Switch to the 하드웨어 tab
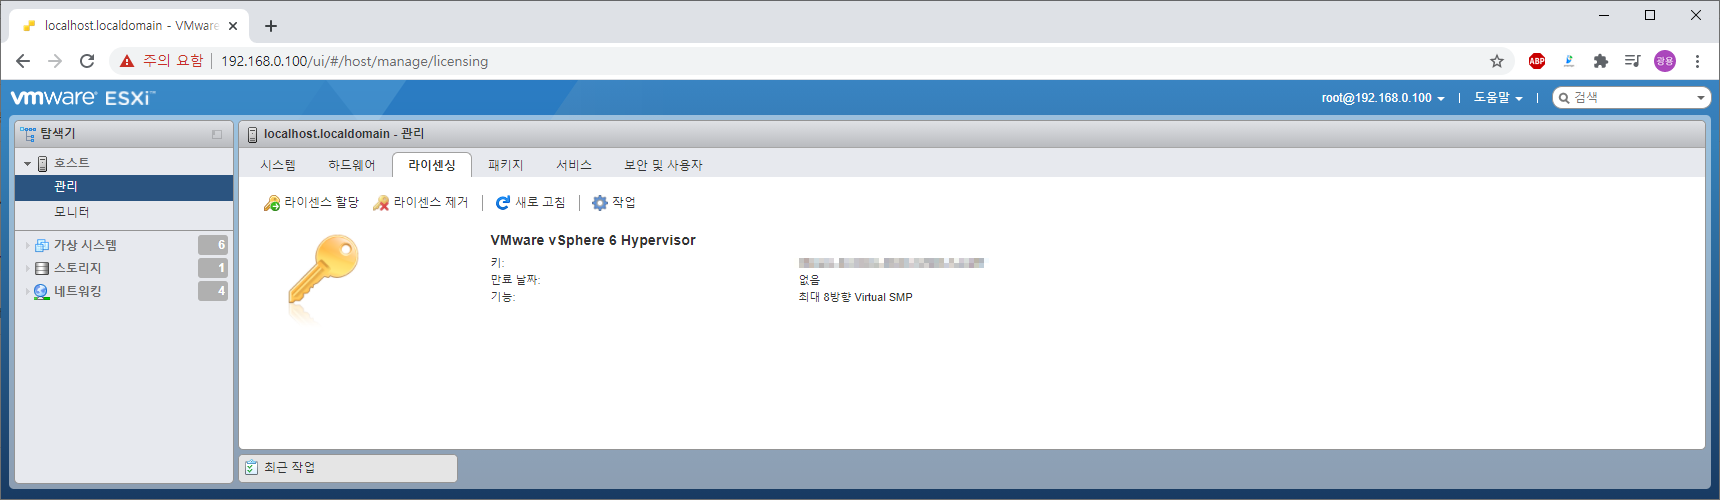Viewport: 1720px width, 500px height. click(352, 165)
